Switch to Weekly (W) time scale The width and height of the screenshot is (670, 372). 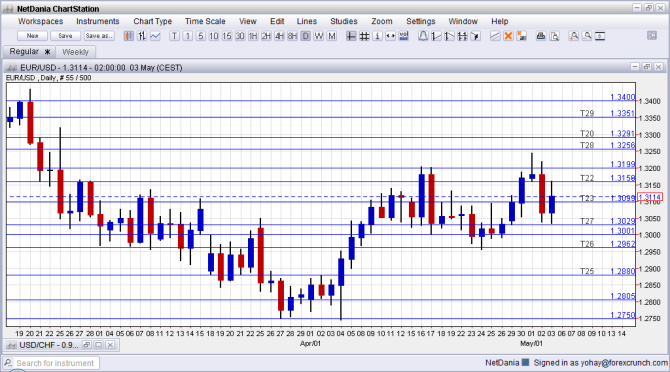click(319, 36)
